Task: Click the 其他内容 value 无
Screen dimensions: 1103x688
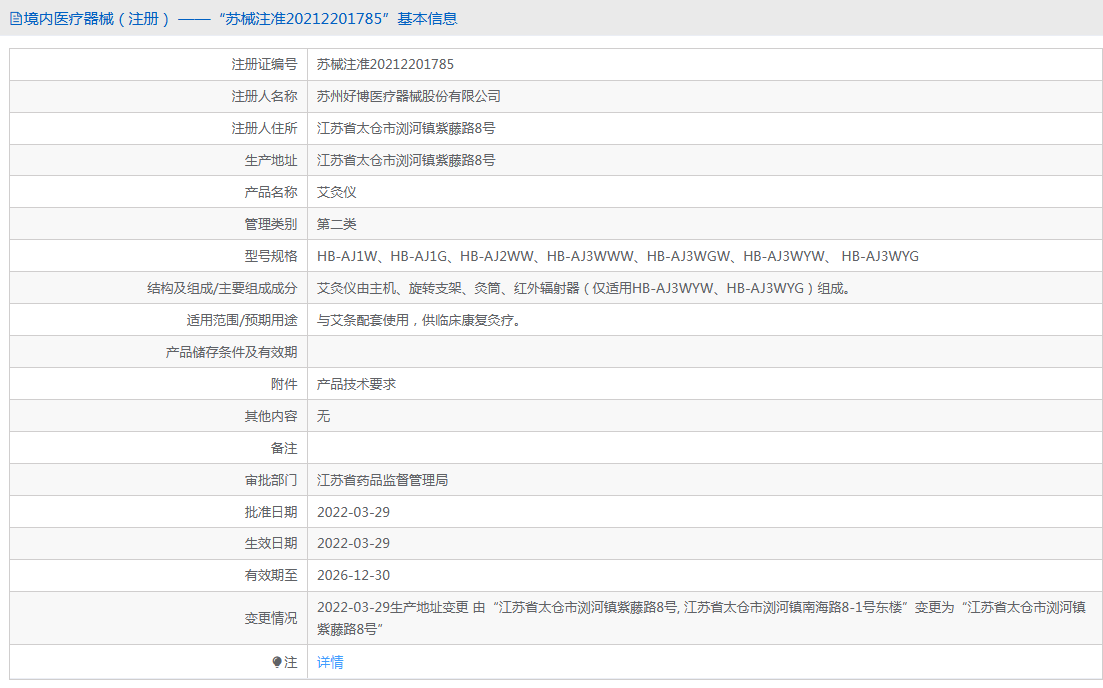Action: point(323,416)
